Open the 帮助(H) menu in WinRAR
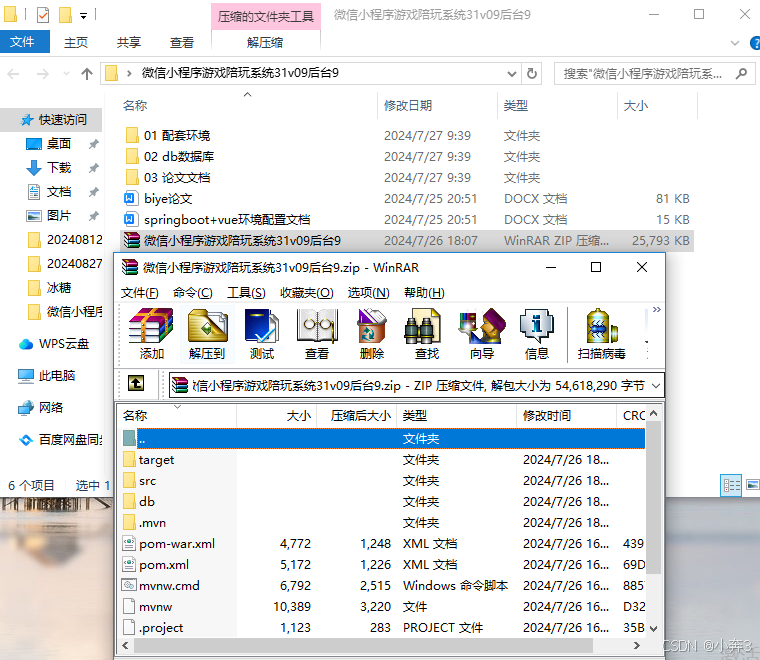This screenshot has width=760, height=660. point(424,293)
